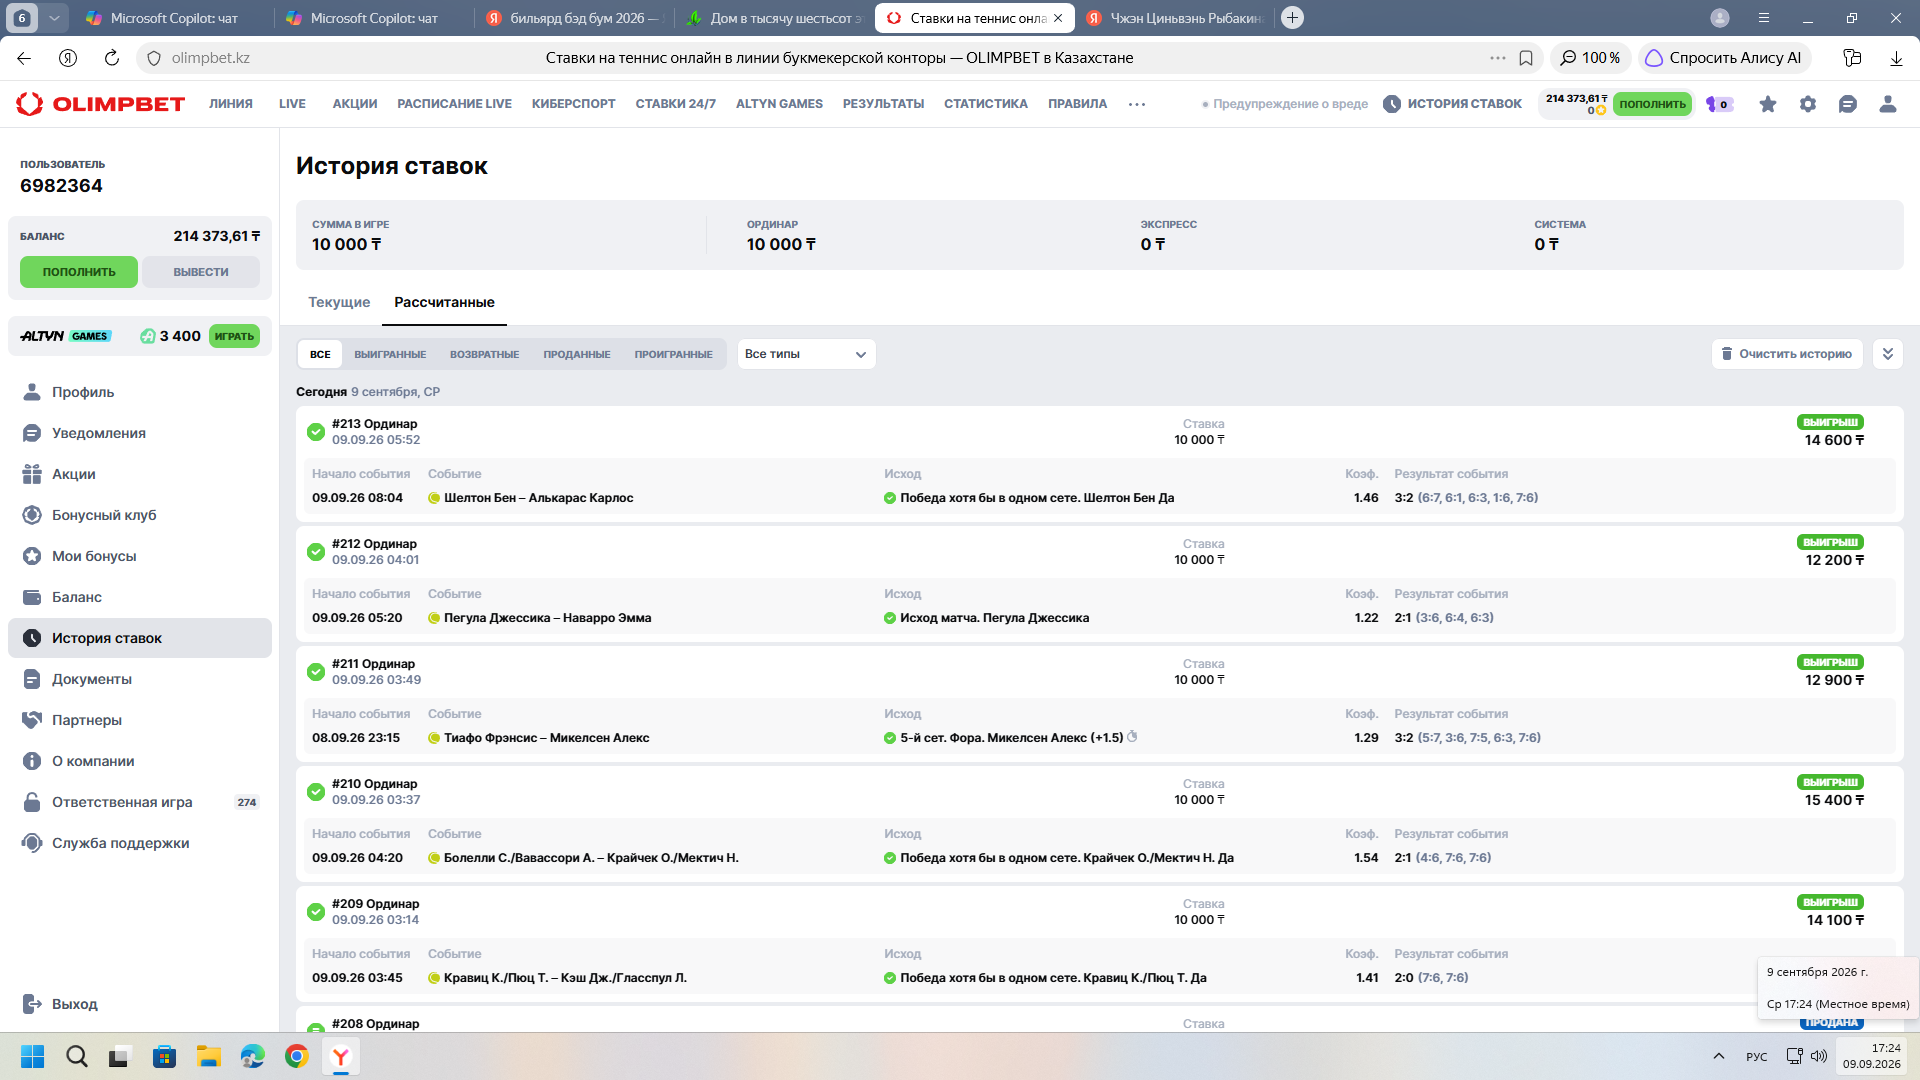Open Chrome from the Windows taskbar

297,1056
